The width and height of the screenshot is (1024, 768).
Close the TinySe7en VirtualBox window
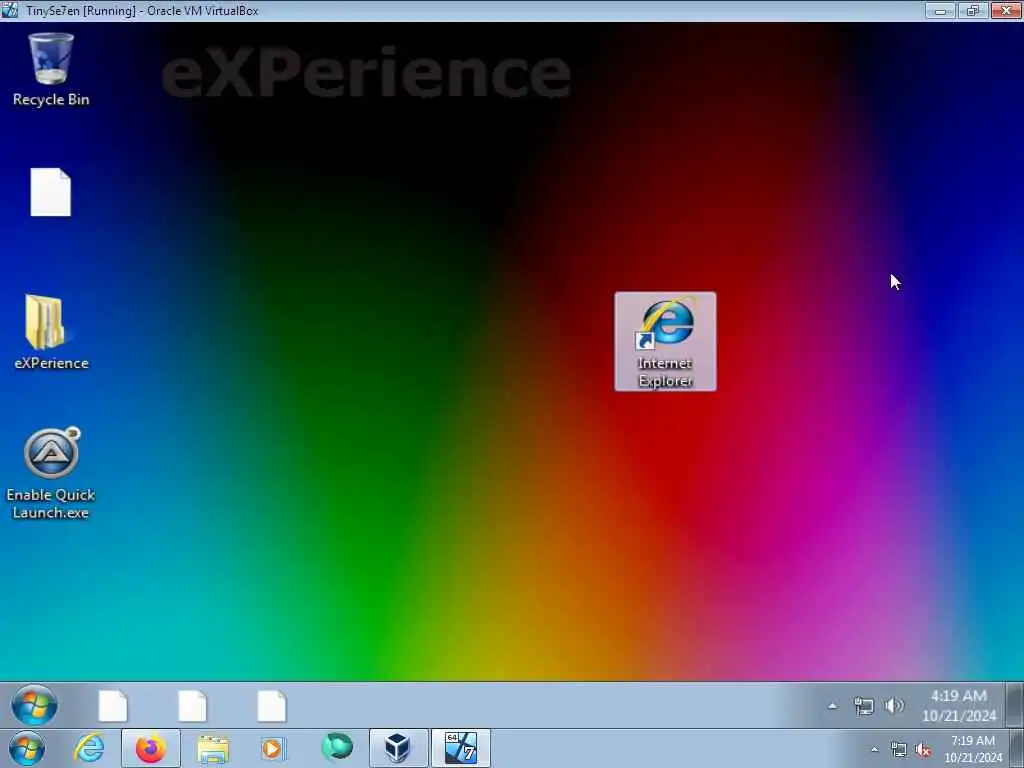tap(1006, 10)
